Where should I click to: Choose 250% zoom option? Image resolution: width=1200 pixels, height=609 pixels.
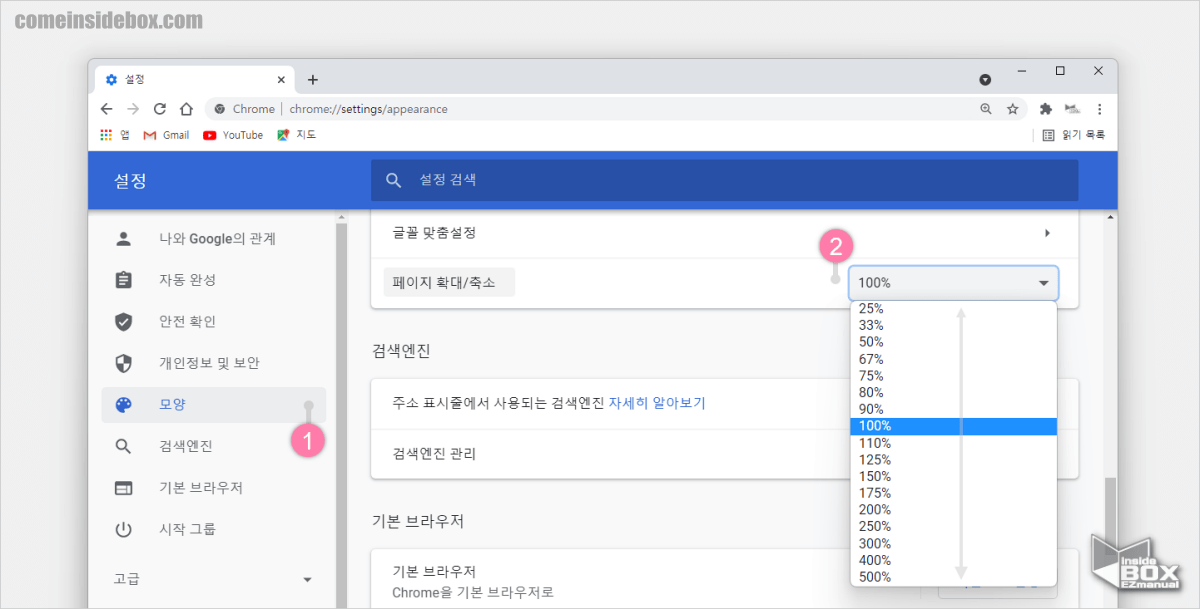tap(953, 527)
